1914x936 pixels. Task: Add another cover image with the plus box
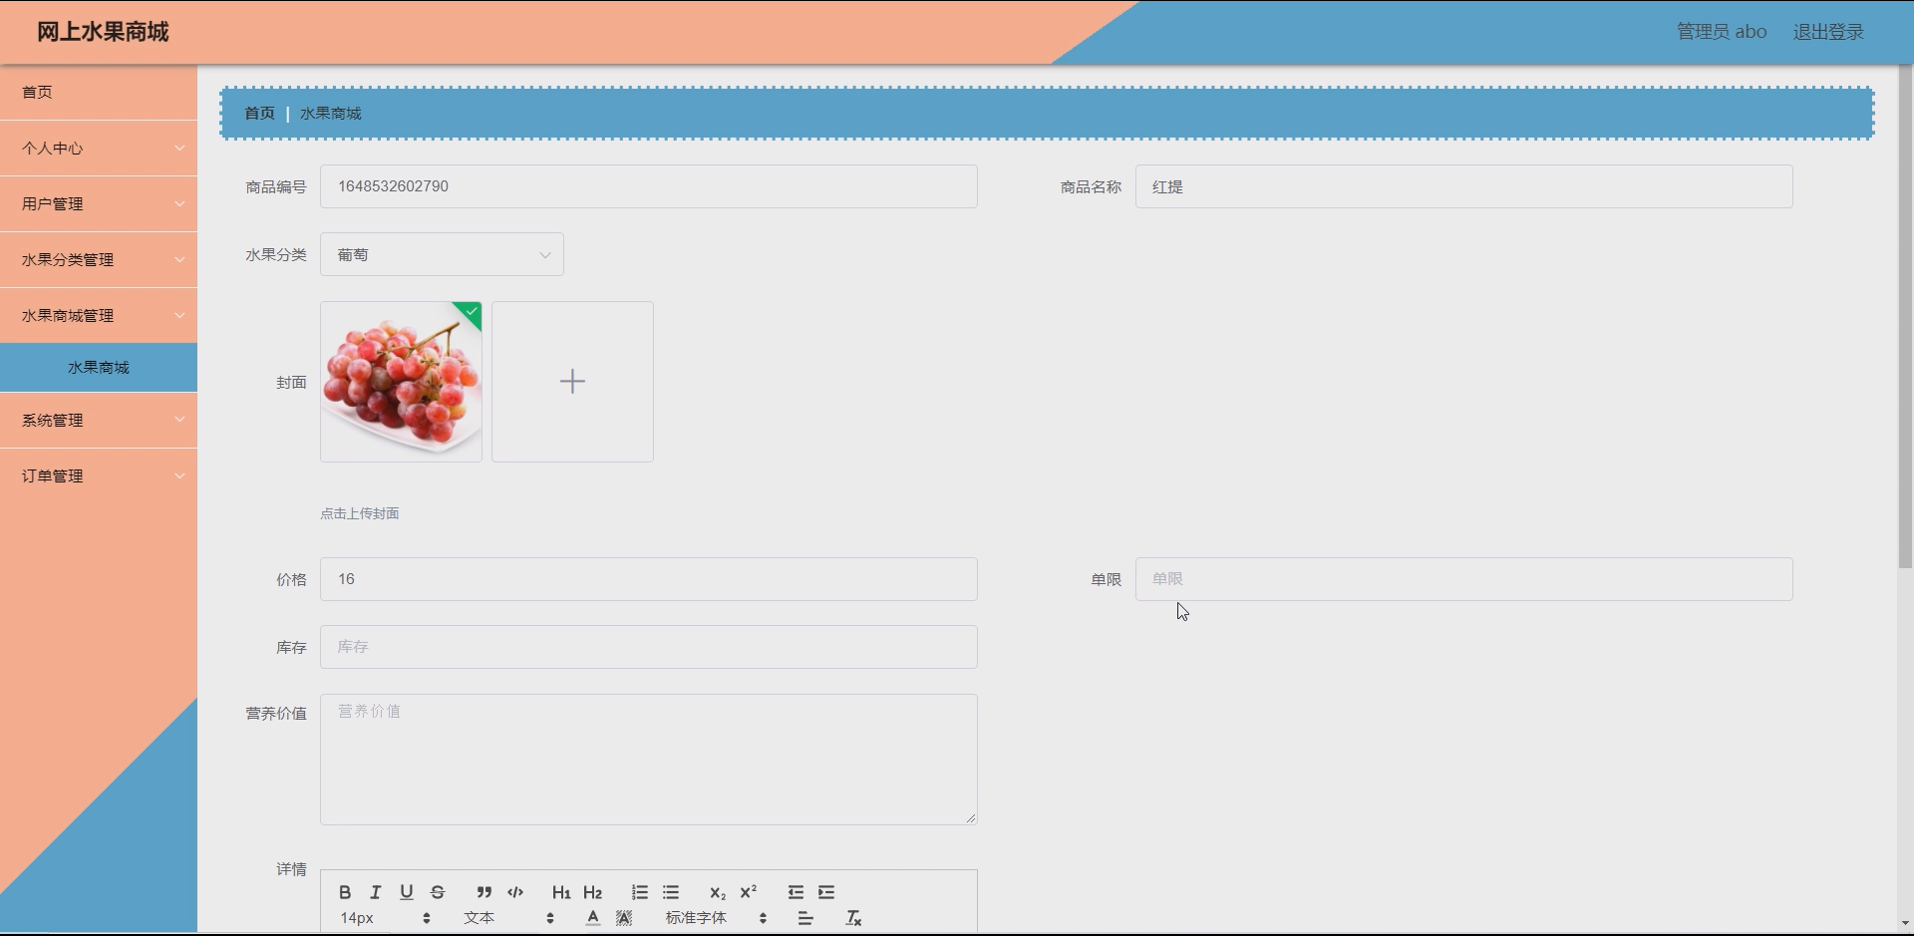(x=572, y=381)
